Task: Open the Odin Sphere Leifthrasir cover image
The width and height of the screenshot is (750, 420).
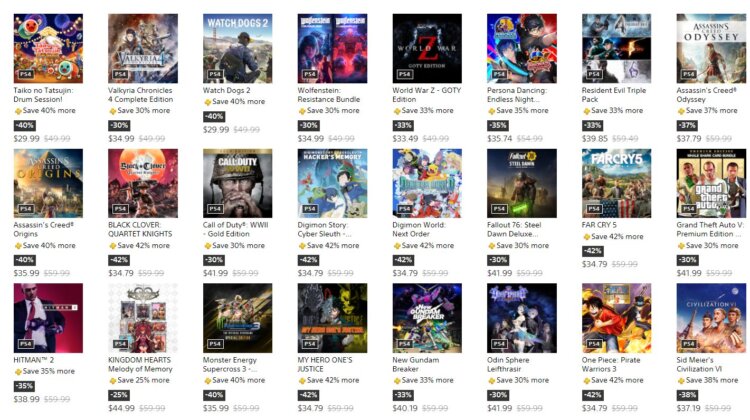Action: click(x=521, y=318)
